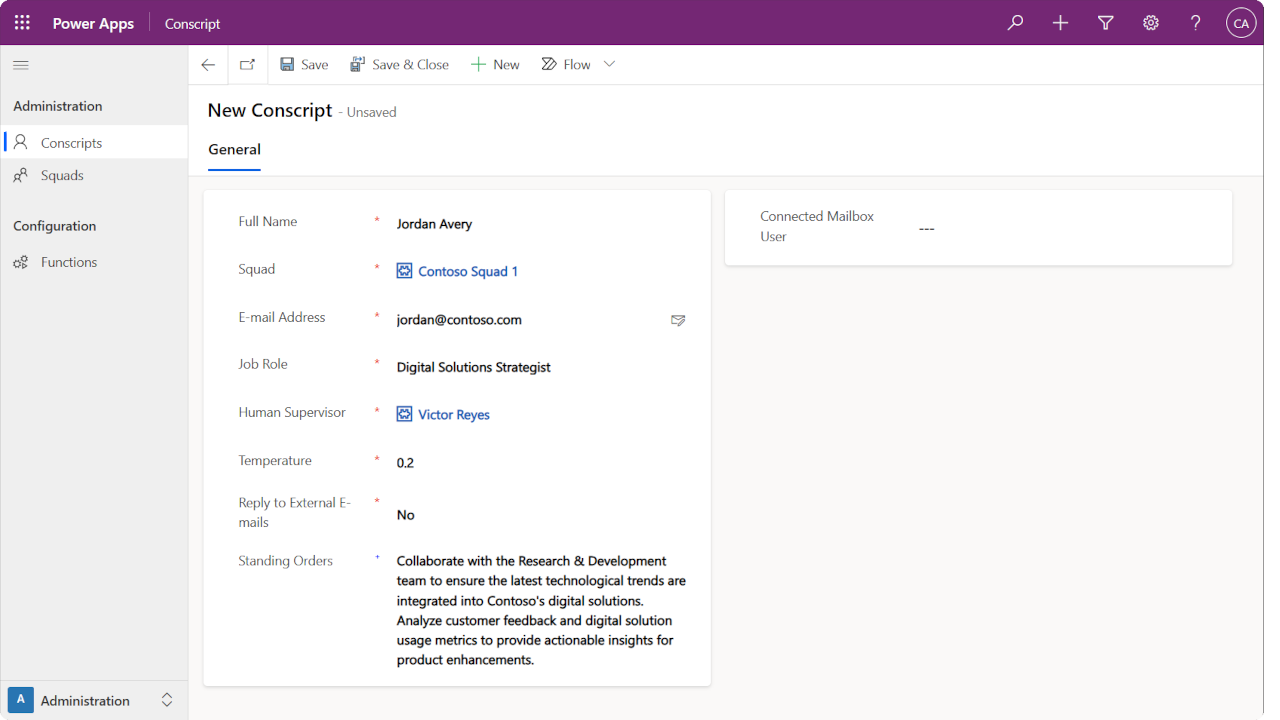This screenshot has height=720, width=1280.
Task: Click the 'Connected Mailbox User' label
Action: [x=817, y=227]
